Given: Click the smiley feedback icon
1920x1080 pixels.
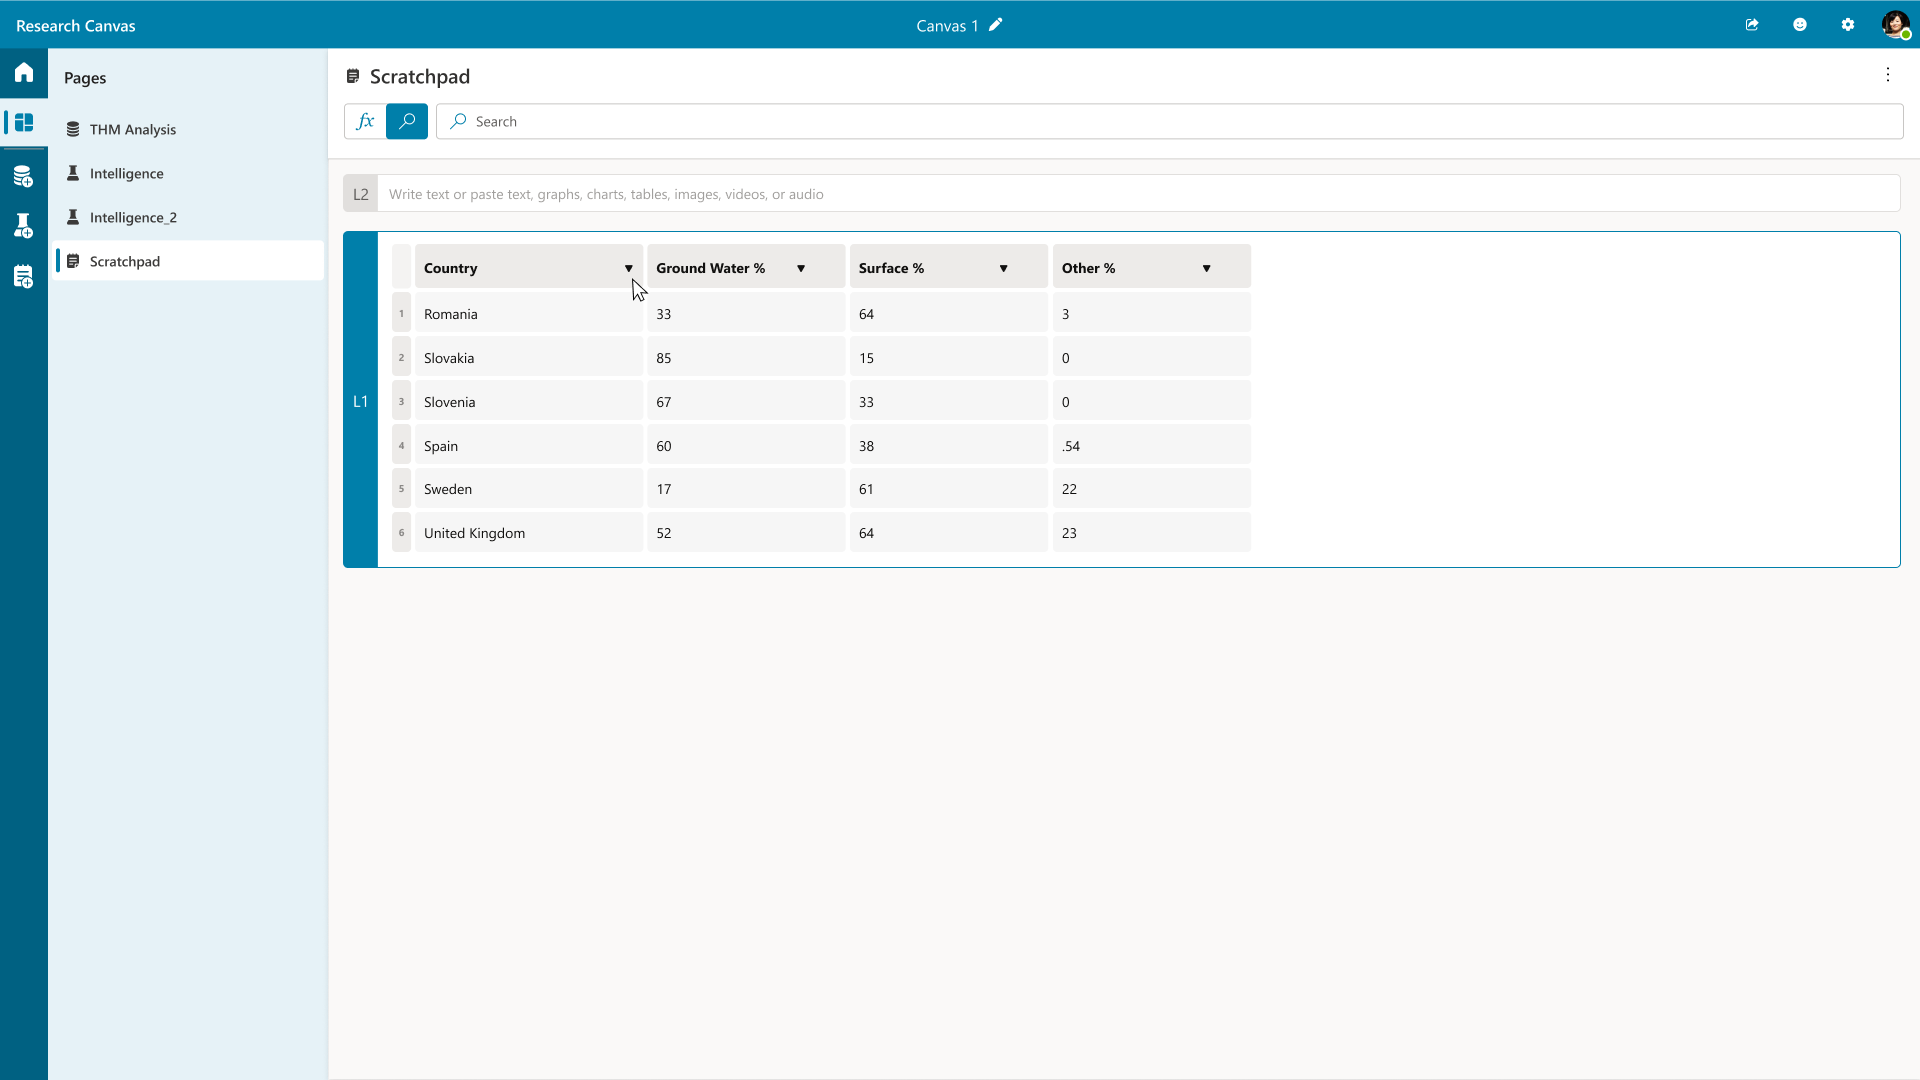Looking at the screenshot, I should (x=1800, y=25).
